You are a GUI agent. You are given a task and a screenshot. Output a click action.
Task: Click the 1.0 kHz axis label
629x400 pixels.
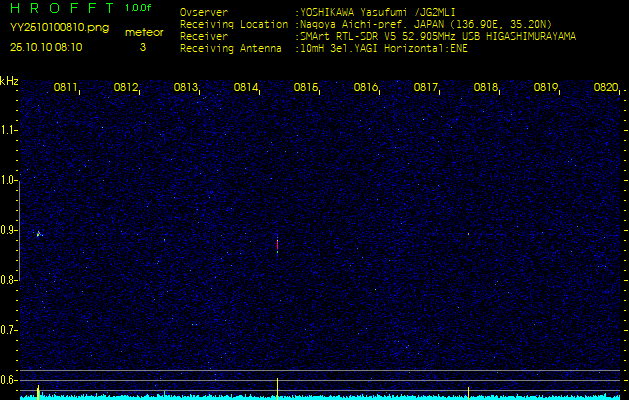(9, 180)
